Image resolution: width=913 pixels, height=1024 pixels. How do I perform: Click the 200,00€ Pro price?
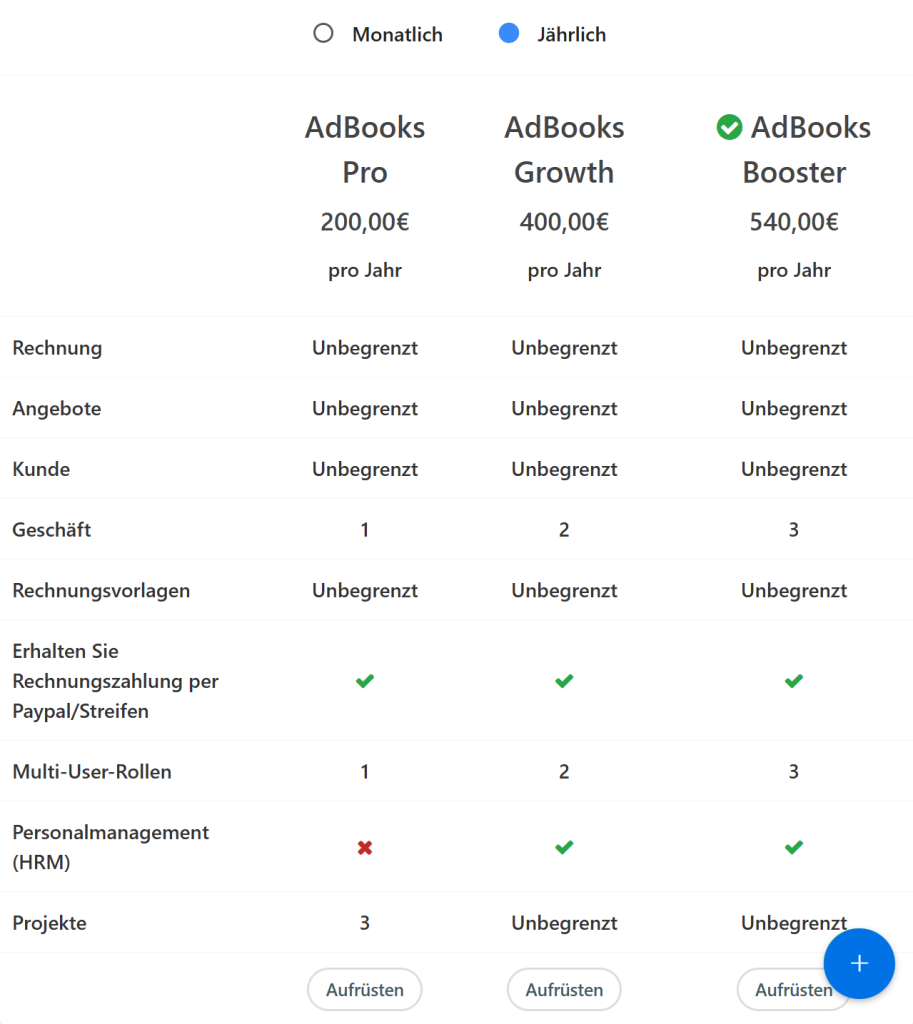coord(365,222)
